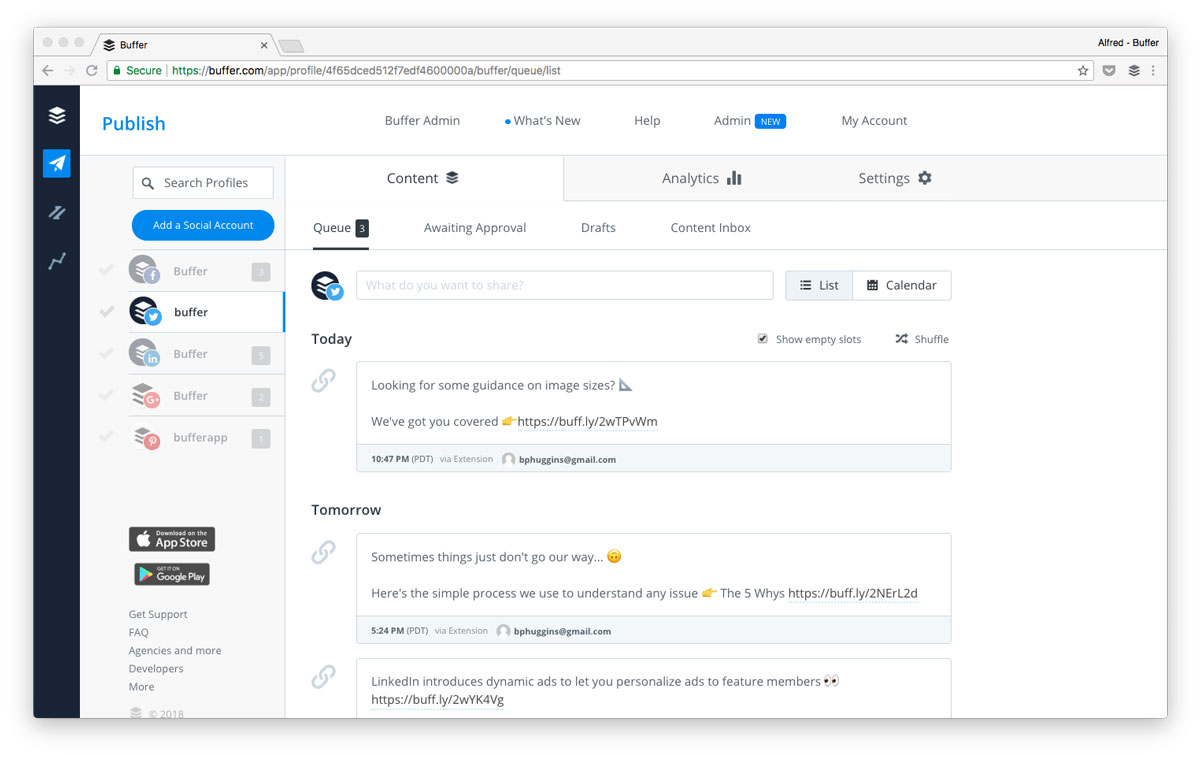Toggle the checkmark next to Buffer Google+ profile
This screenshot has height=757, width=1200.
[107, 395]
